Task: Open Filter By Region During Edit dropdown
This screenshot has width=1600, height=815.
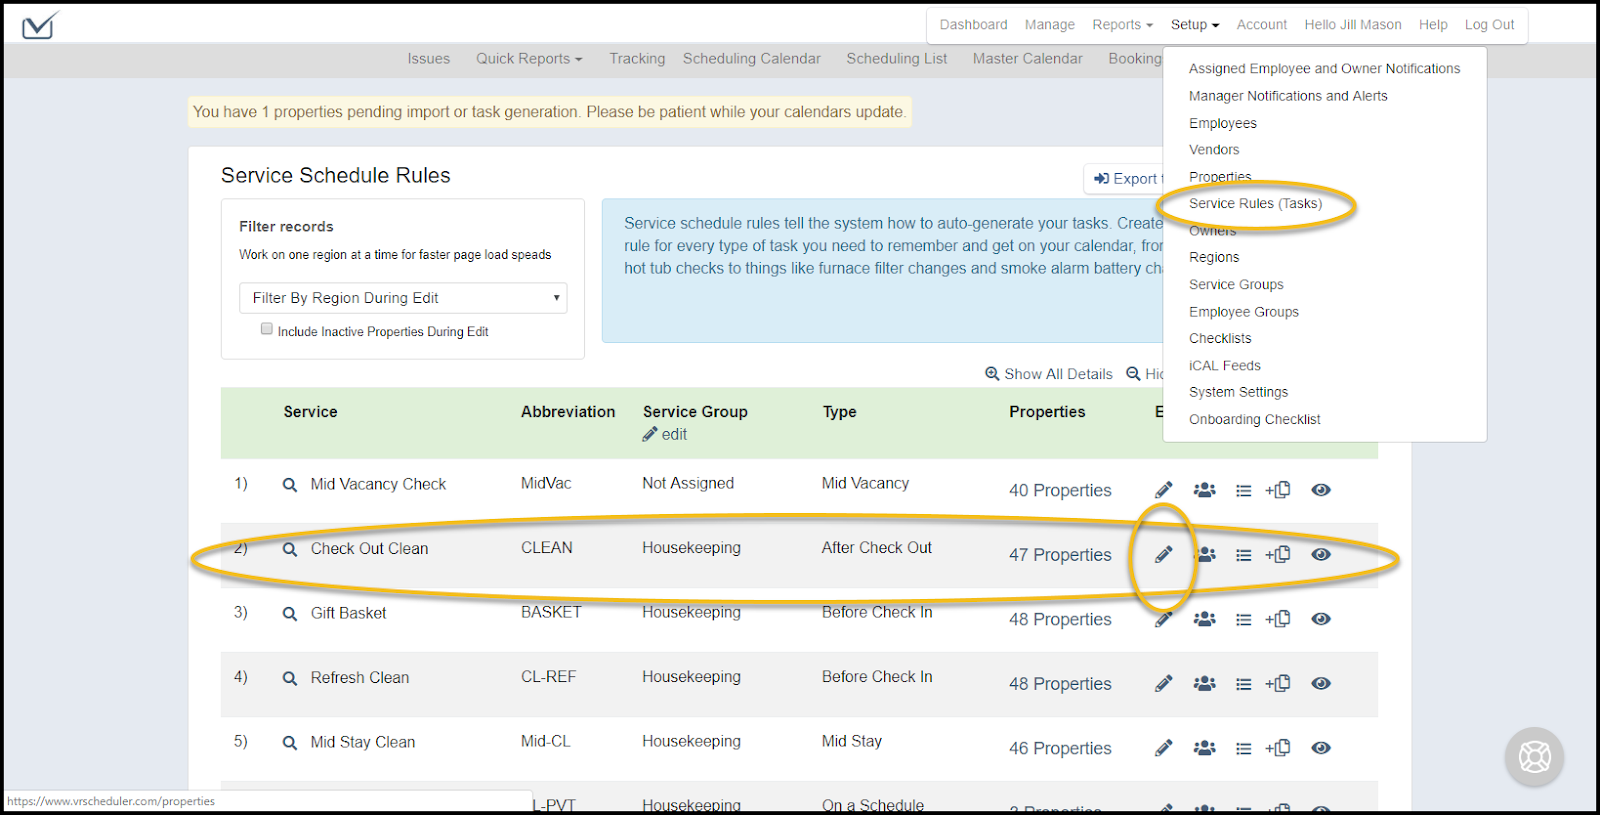Action: [x=403, y=298]
